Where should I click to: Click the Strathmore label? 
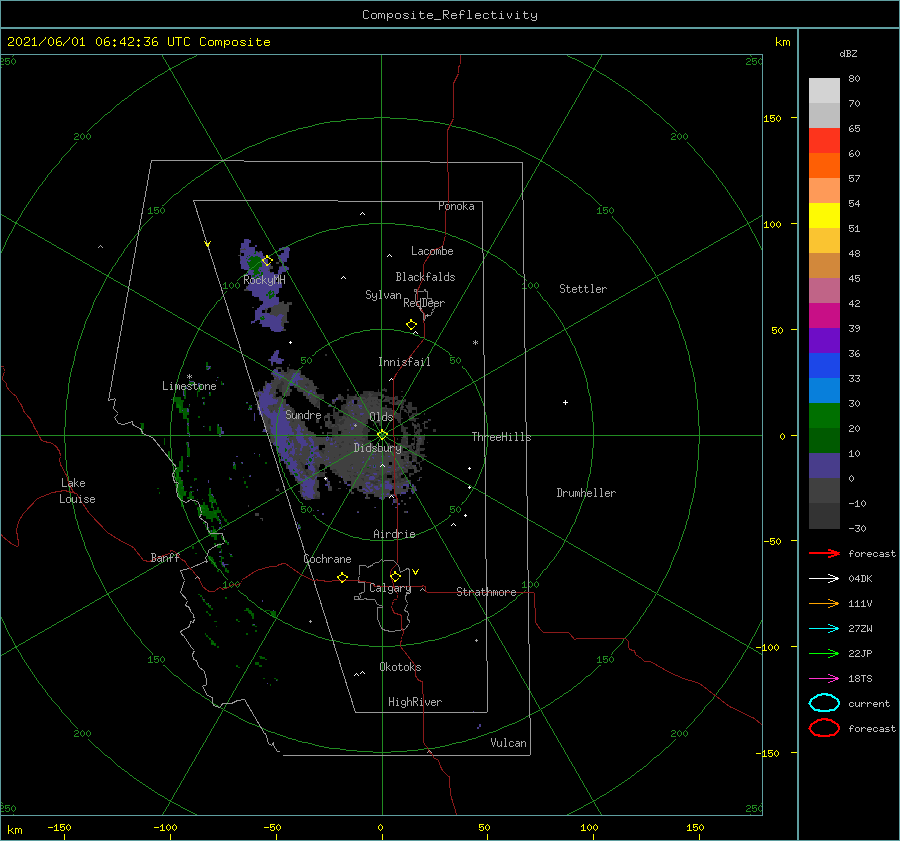tap(486, 592)
